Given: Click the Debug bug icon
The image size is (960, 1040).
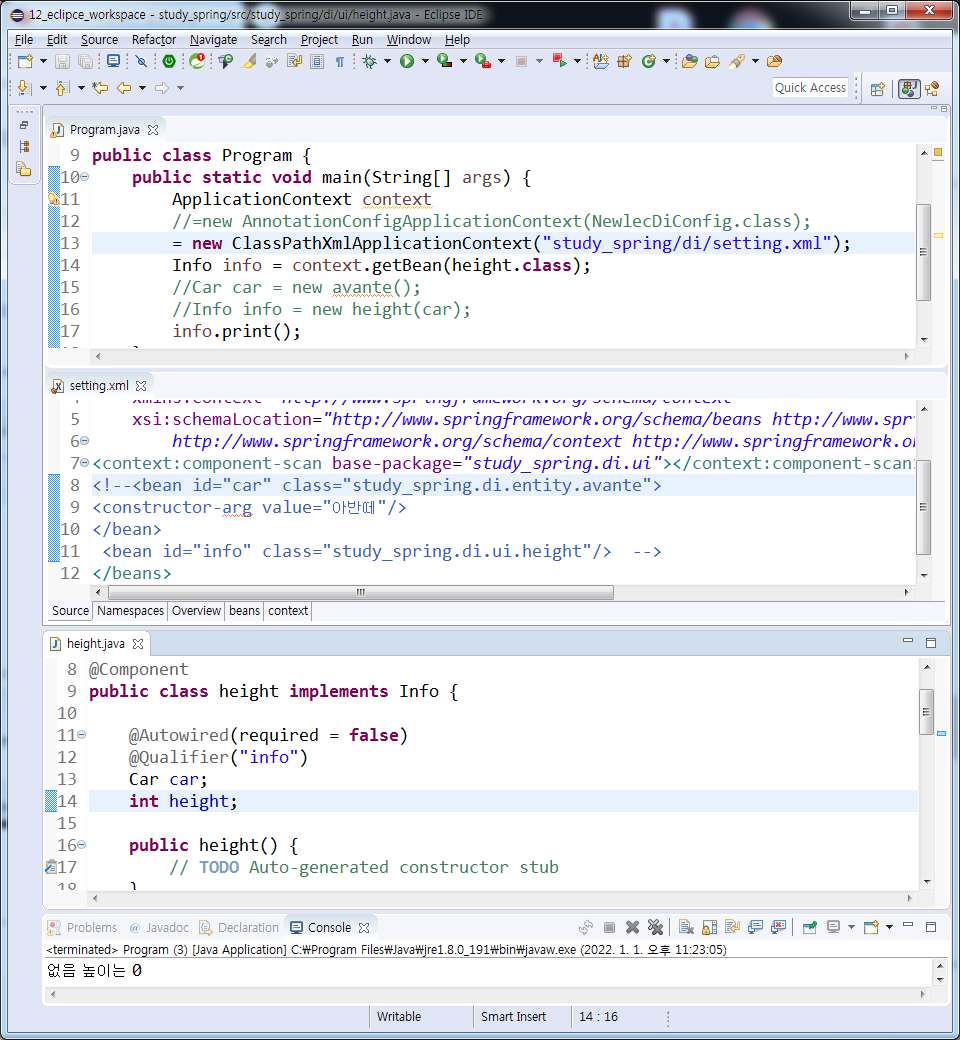Looking at the screenshot, I should pyautogui.click(x=370, y=62).
